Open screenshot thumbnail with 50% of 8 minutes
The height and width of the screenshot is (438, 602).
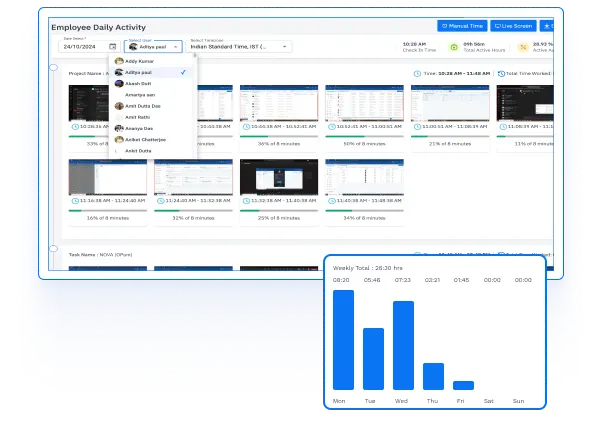(364, 103)
